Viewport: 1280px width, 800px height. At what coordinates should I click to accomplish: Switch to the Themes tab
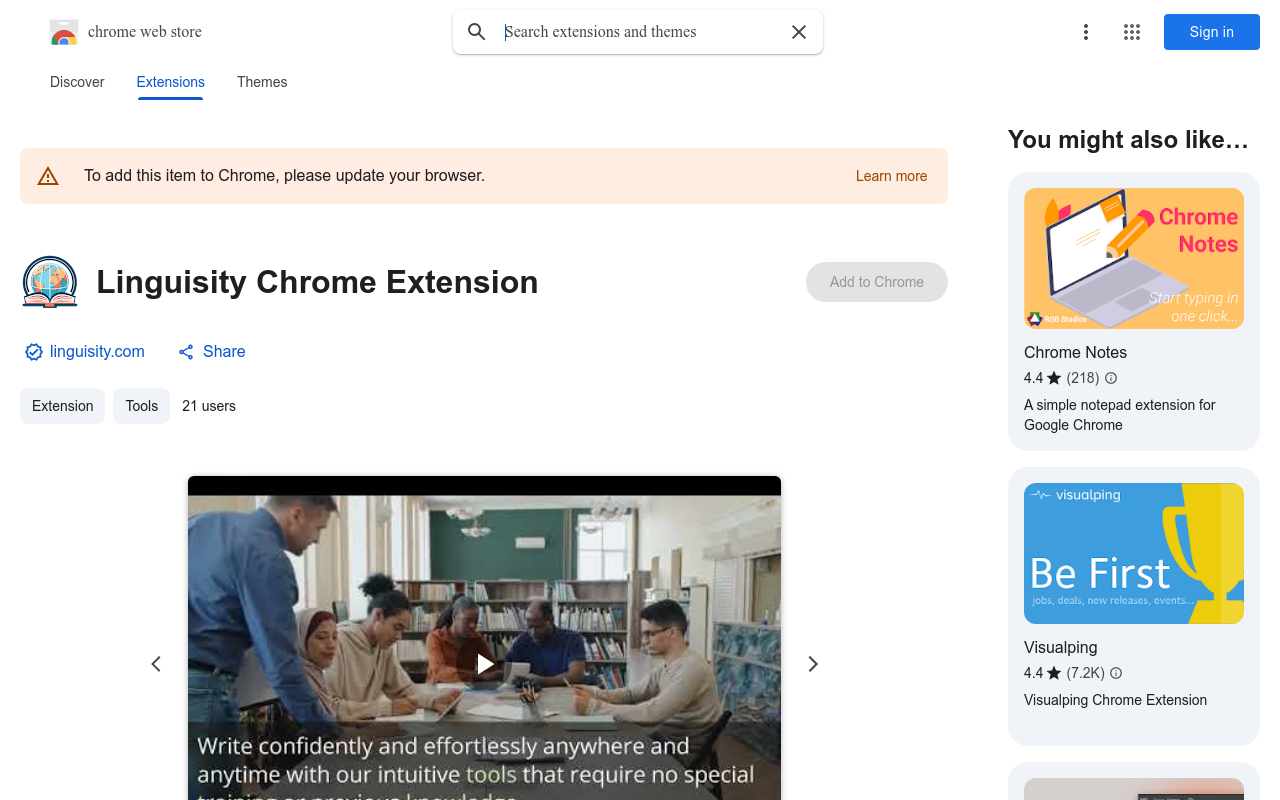click(x=262, y=82)
